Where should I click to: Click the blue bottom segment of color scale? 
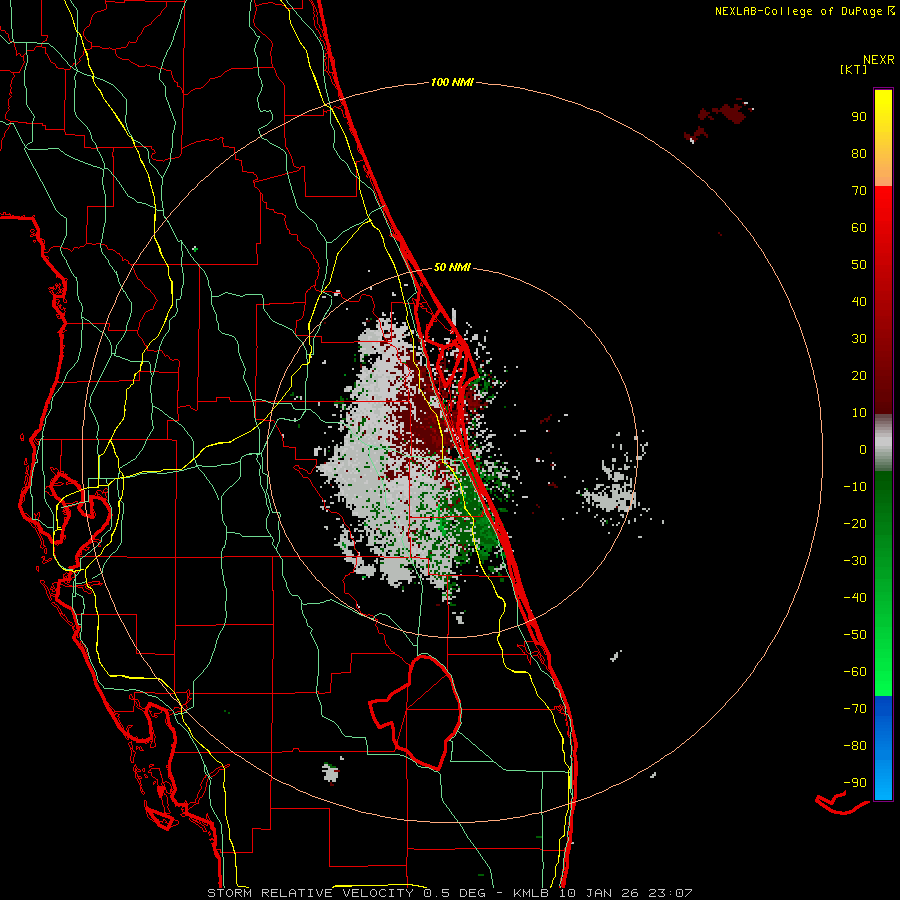click(x=883, y=748)
